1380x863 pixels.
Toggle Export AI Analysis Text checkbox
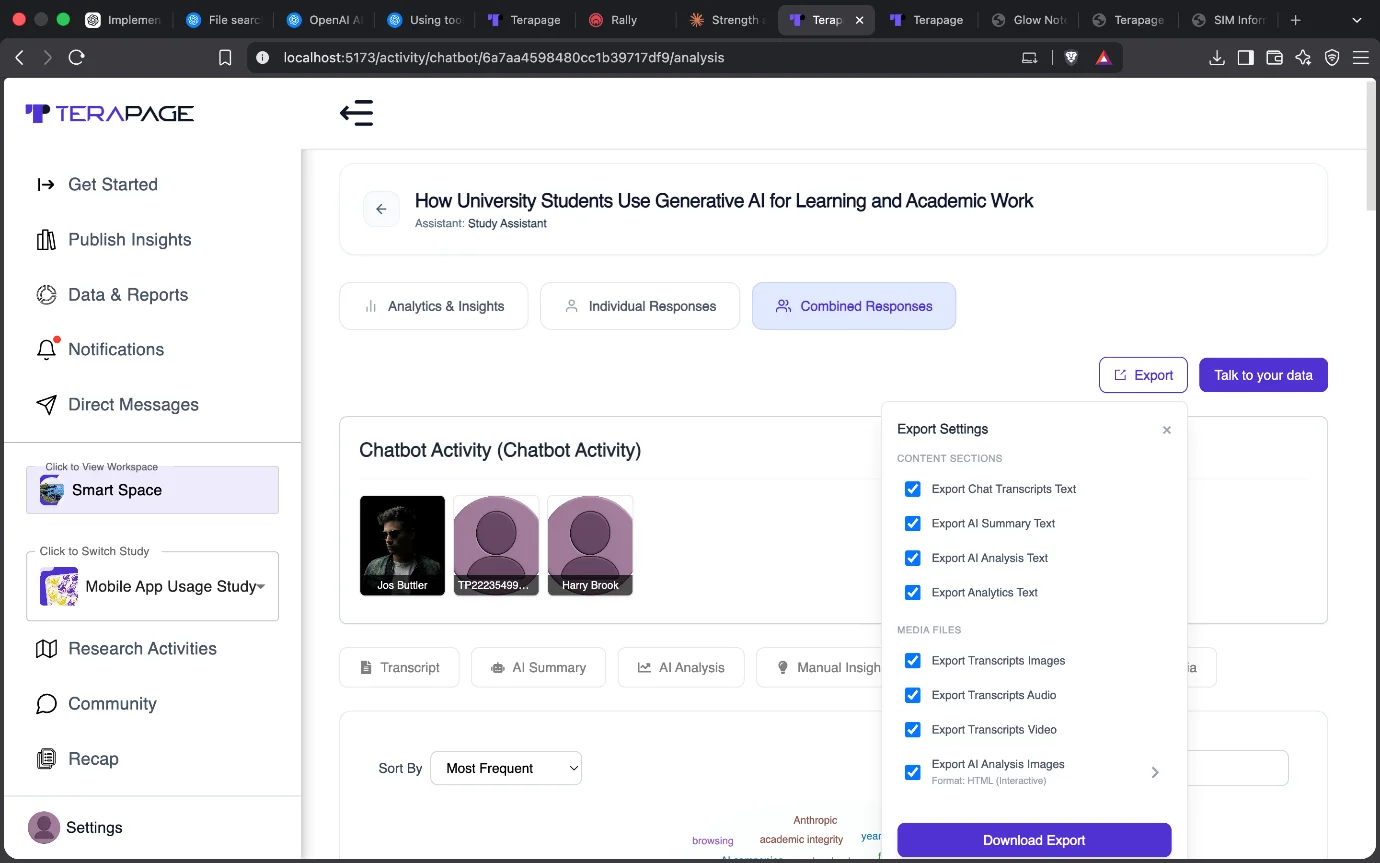(912, 558)
